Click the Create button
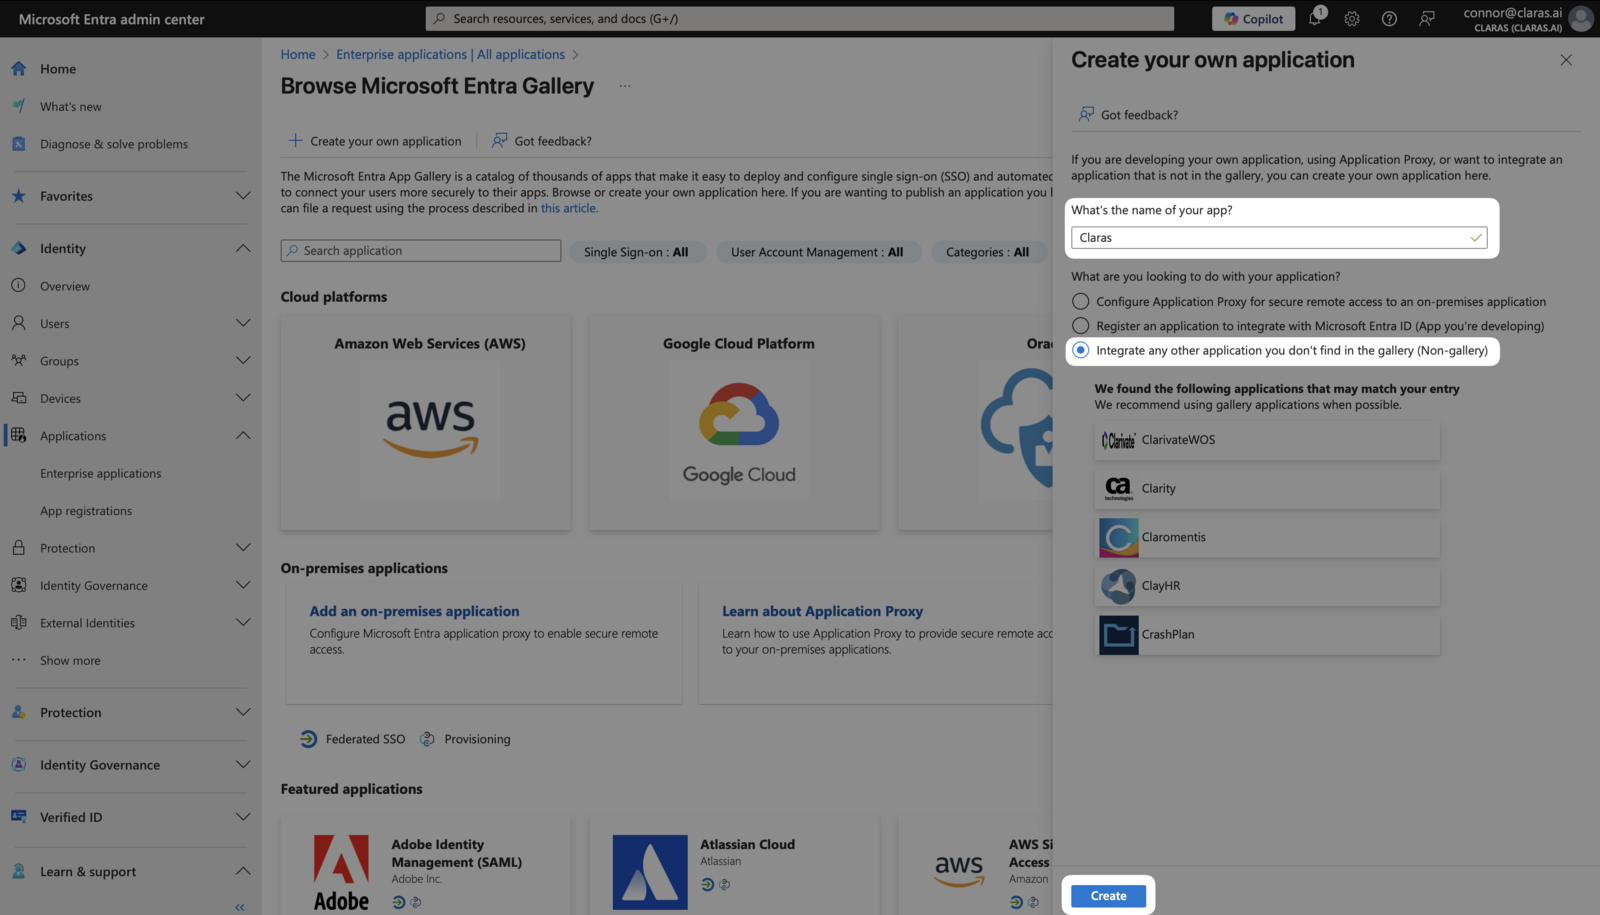 click(1108, 896)
